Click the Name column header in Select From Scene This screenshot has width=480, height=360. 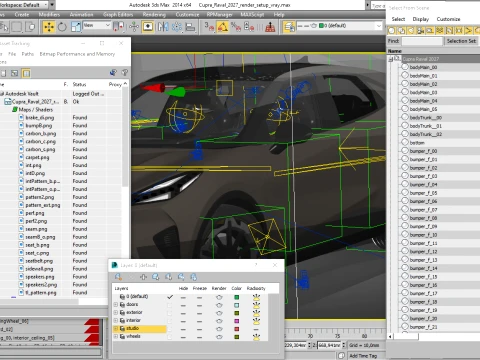[x=395, y=51]
